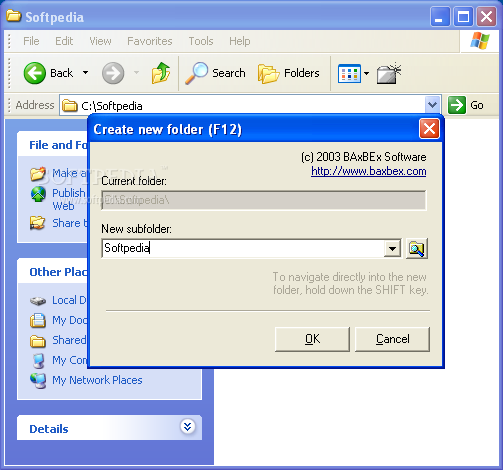Image resolution: width=503 pixels, height=470 pixels.
Task: Open the Forward history dropdown arrow
Action: tap(136, 73)
